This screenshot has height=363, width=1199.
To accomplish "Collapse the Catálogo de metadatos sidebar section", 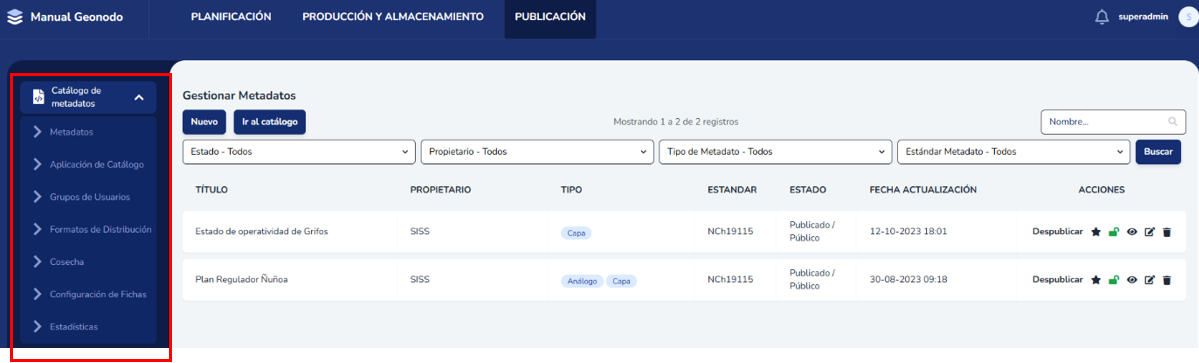I will 139,97.
